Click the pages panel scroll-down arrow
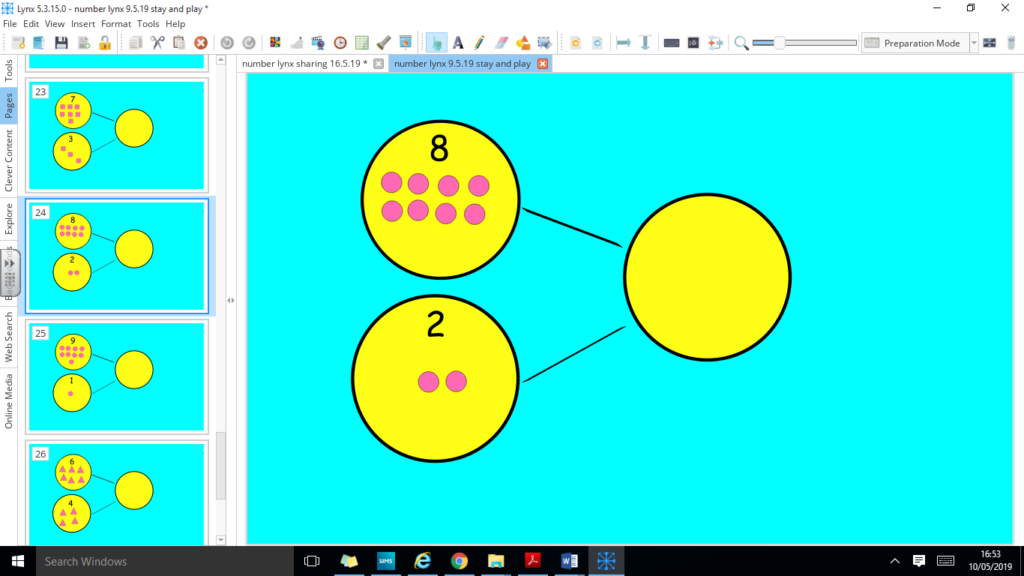The height and width of the screenshot is (576, 1024). tap(221, 540)
